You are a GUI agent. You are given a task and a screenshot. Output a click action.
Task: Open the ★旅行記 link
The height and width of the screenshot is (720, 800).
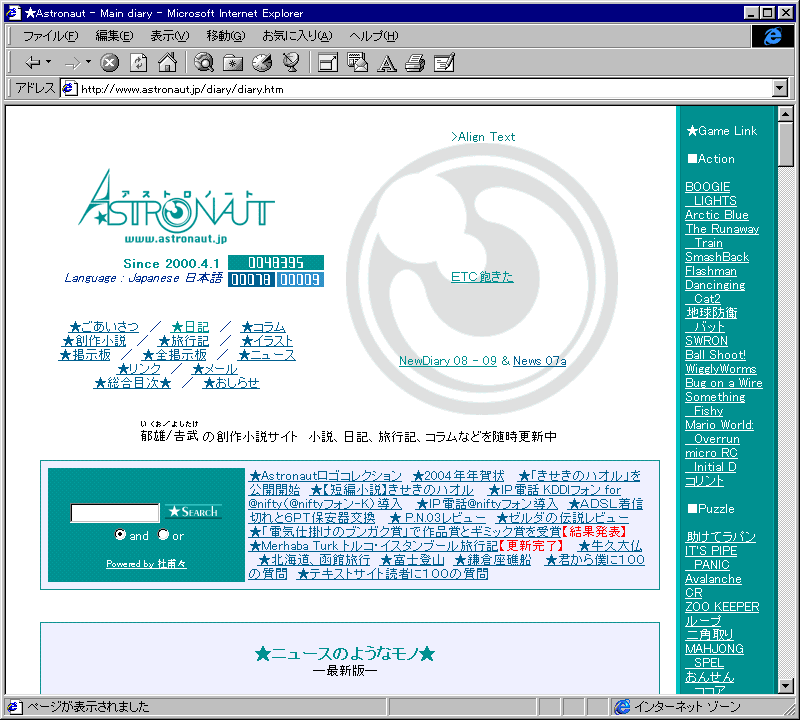(184, 340)
